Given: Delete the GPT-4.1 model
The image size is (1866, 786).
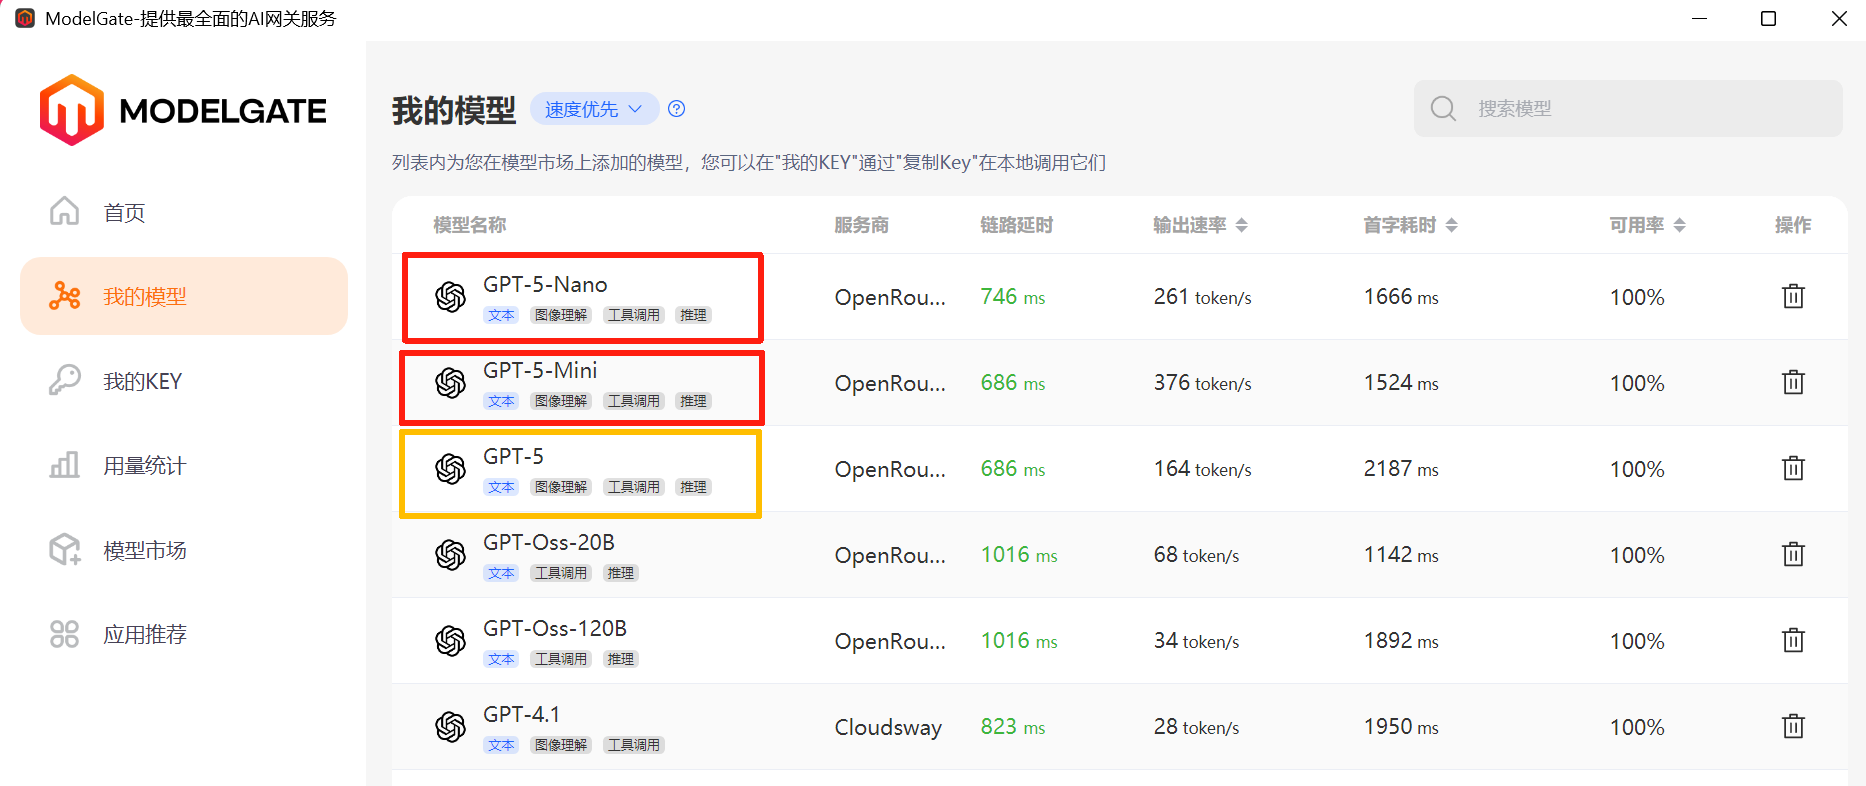Looking at the screenshot, I should [x=1793, y=726].
